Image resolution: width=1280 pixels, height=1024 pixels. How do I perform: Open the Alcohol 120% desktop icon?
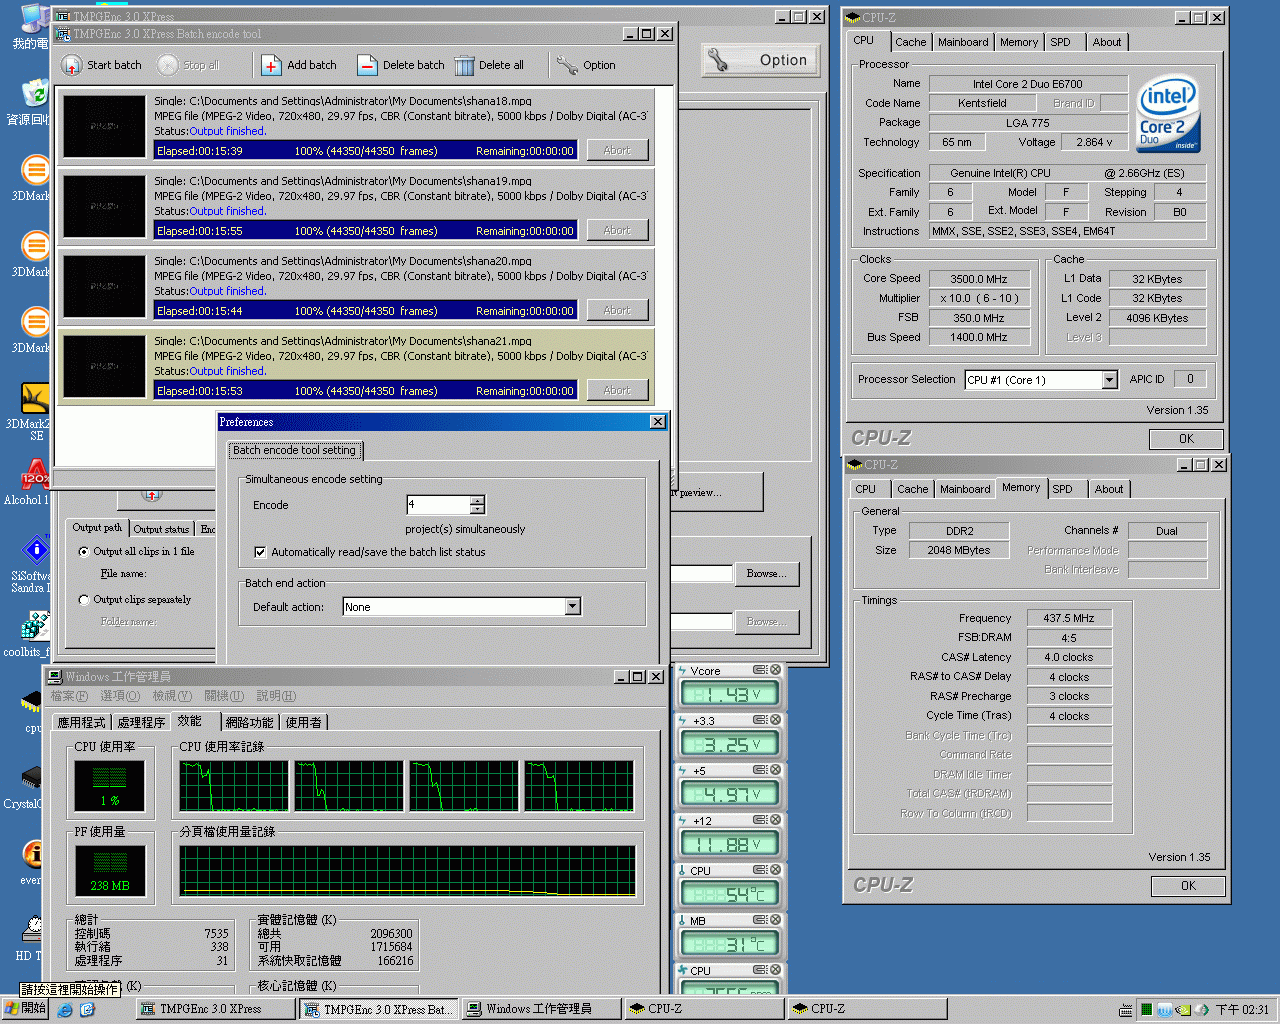(x=34, y=474)
